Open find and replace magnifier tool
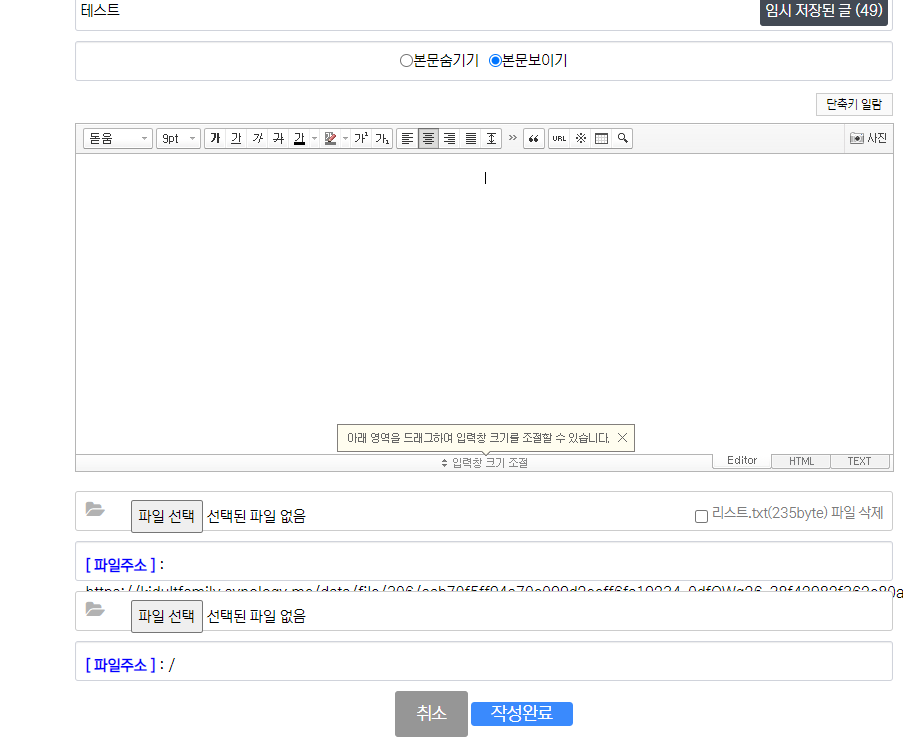 [622, 139]
